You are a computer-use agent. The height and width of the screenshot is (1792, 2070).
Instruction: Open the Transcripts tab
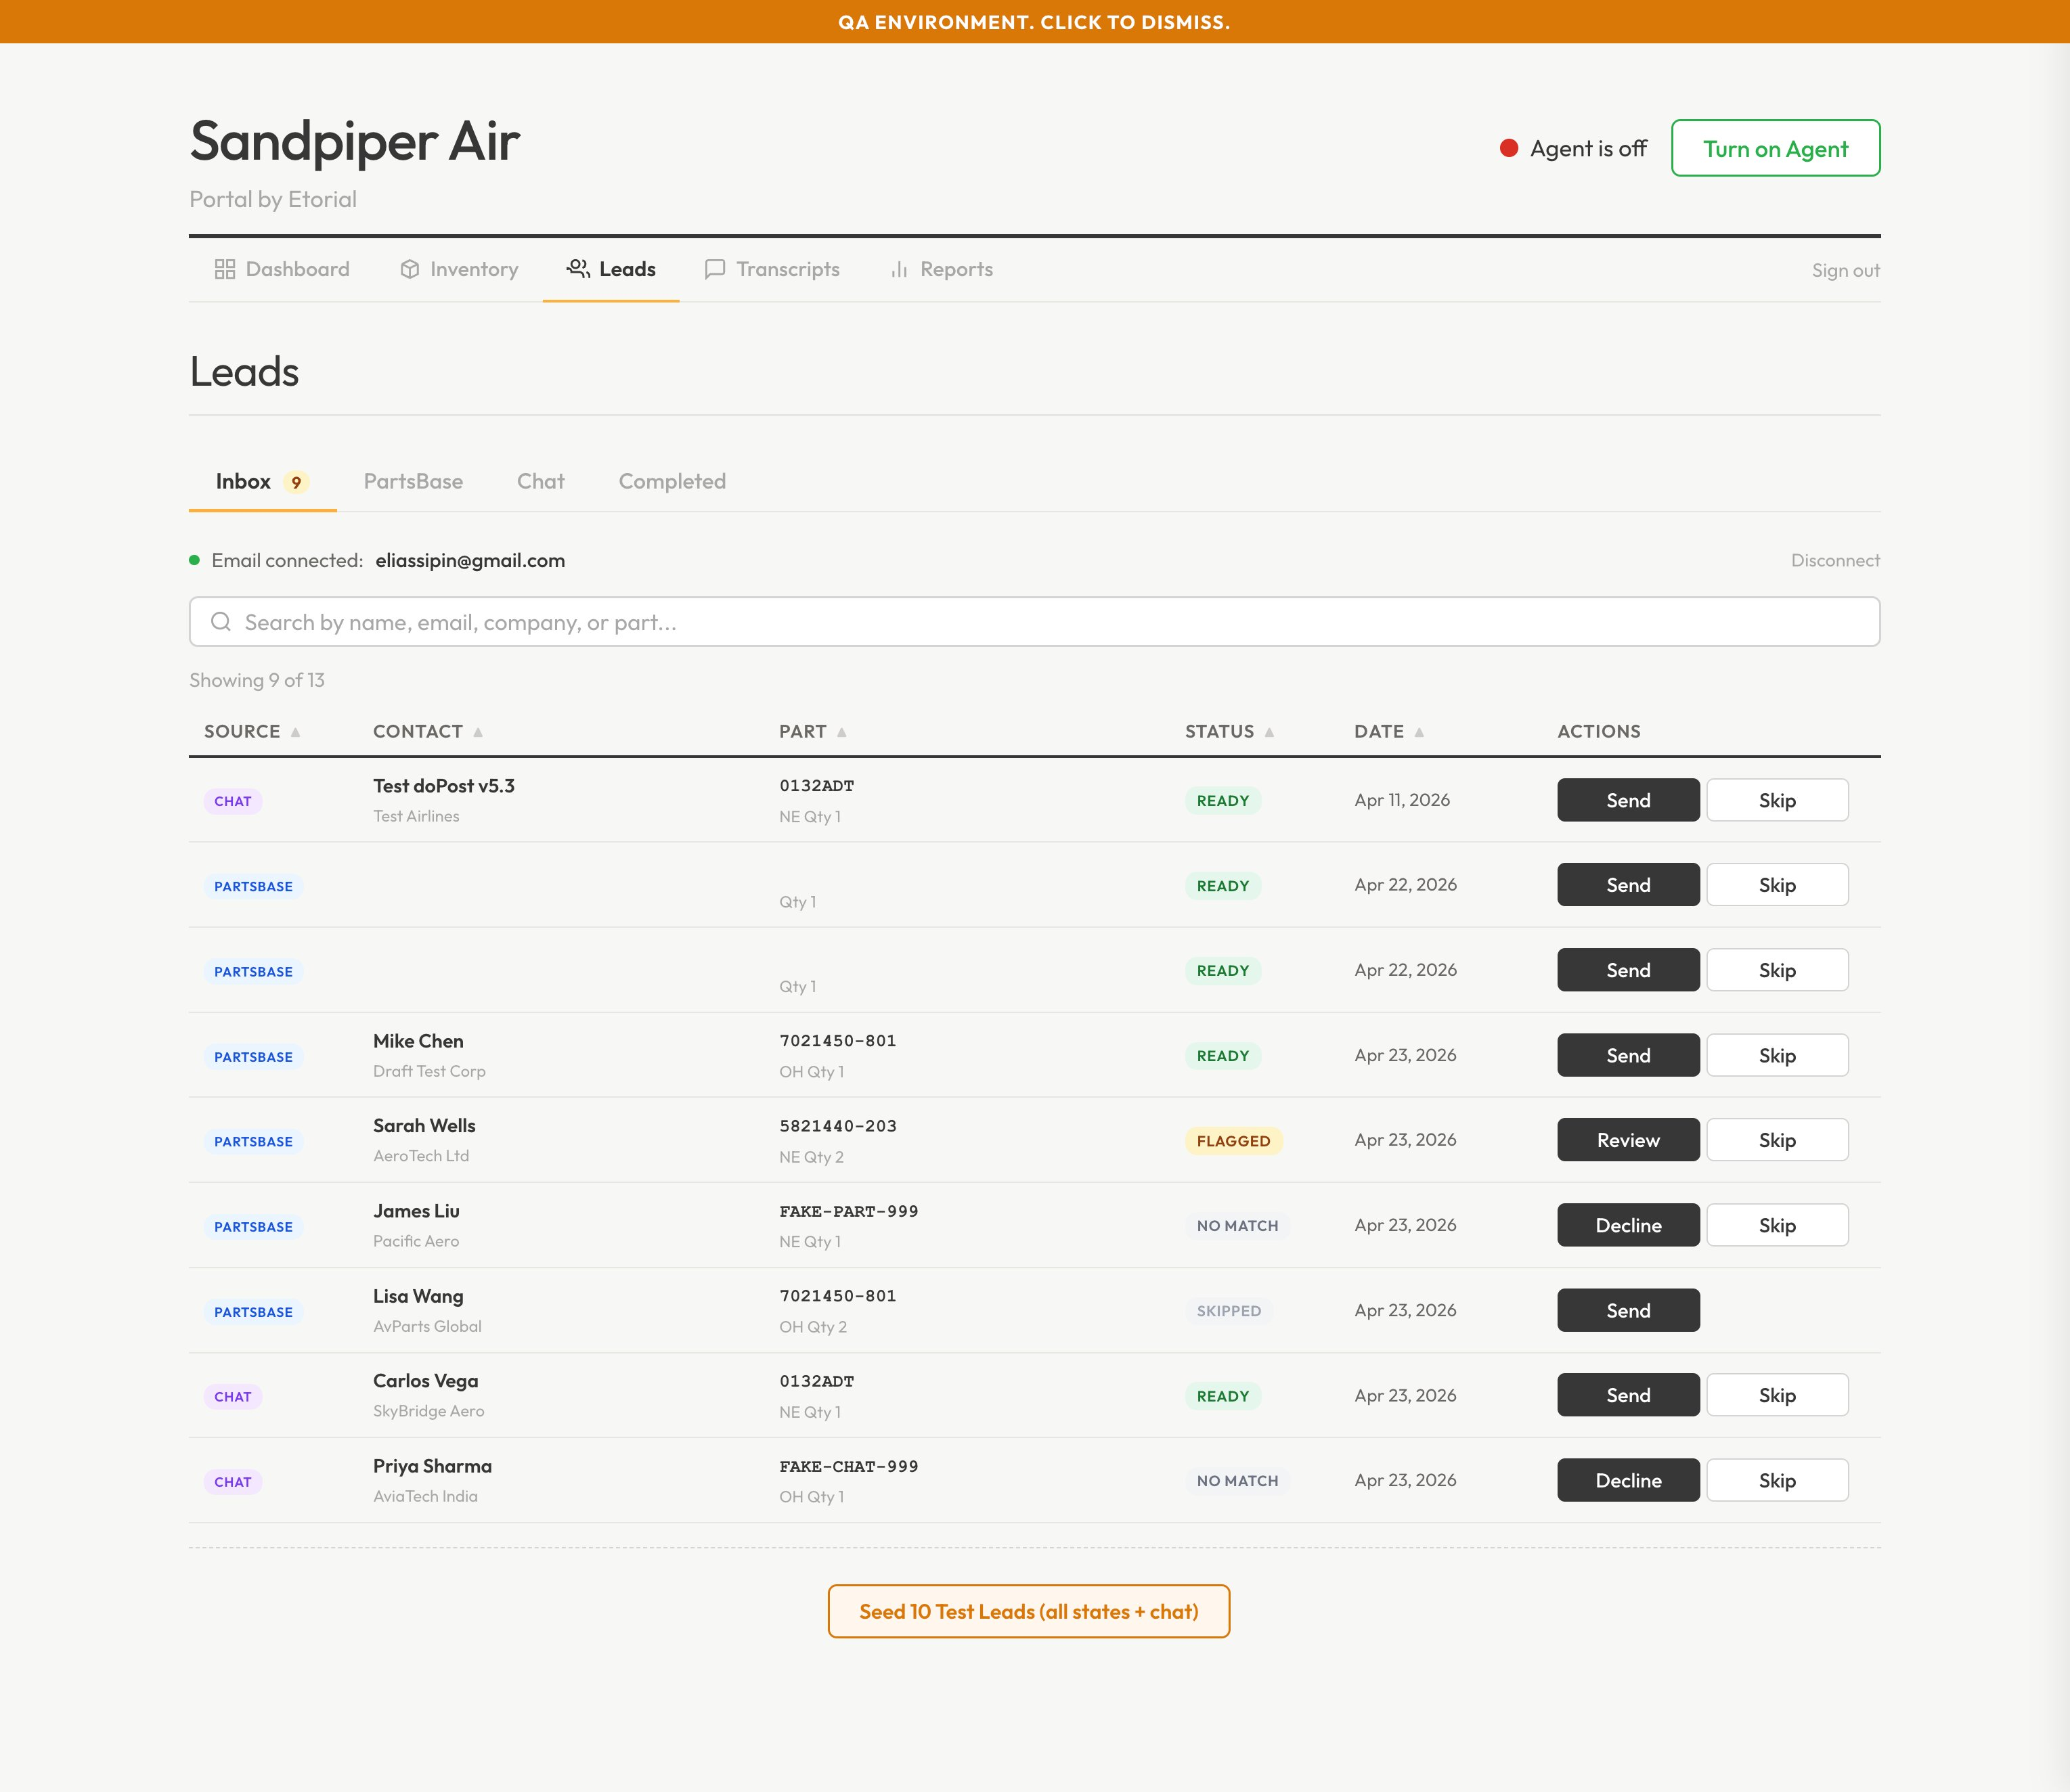pos(772,269)
